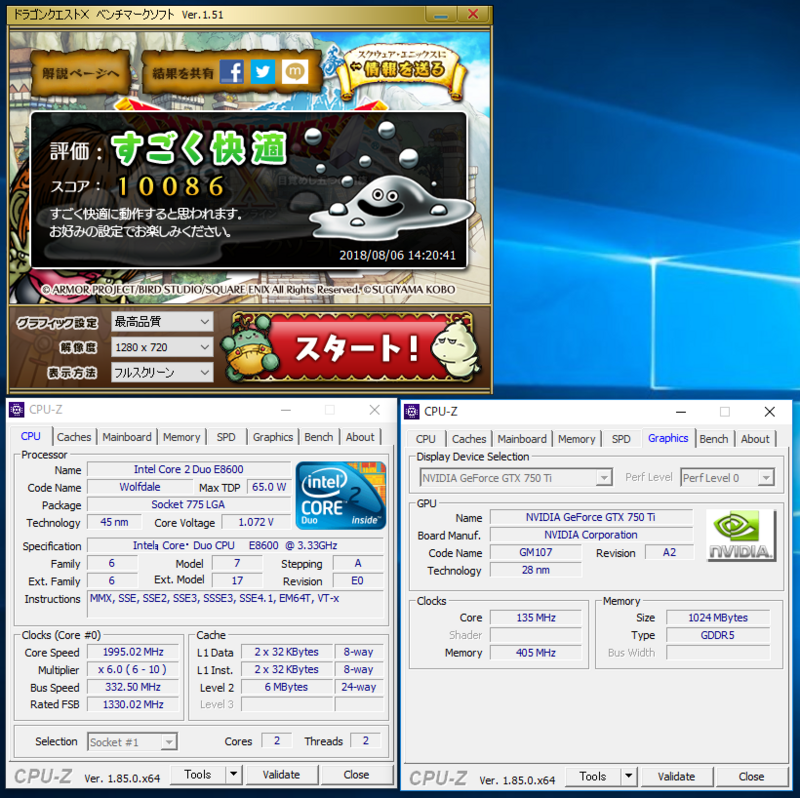800x798 pixels.
Task: Click the Intel Core 2 Duo logo
Action: 340,495
